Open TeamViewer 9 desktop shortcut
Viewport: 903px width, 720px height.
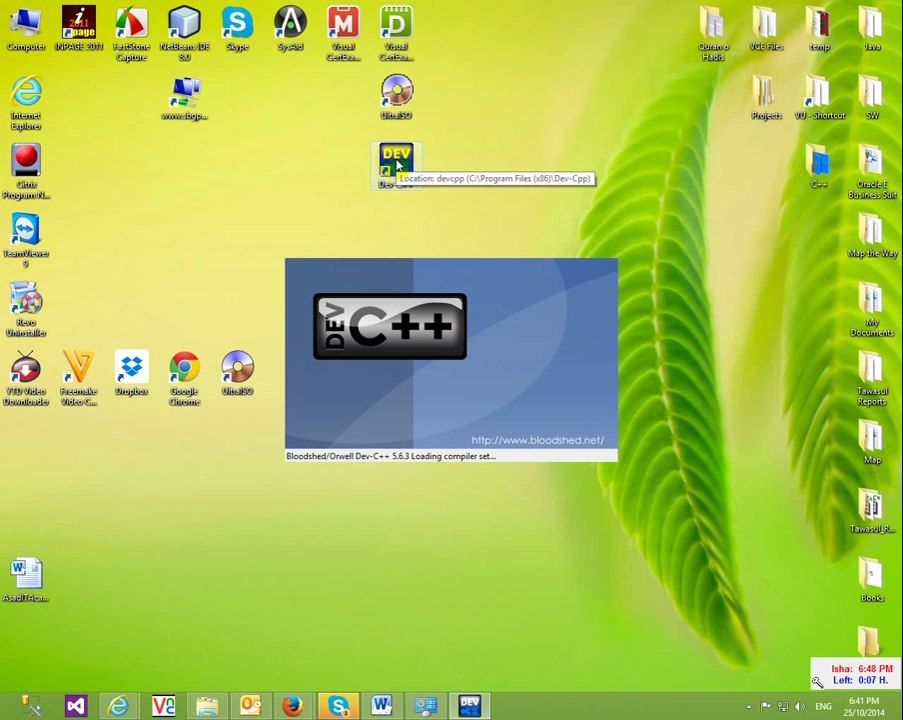pos(26,241)
